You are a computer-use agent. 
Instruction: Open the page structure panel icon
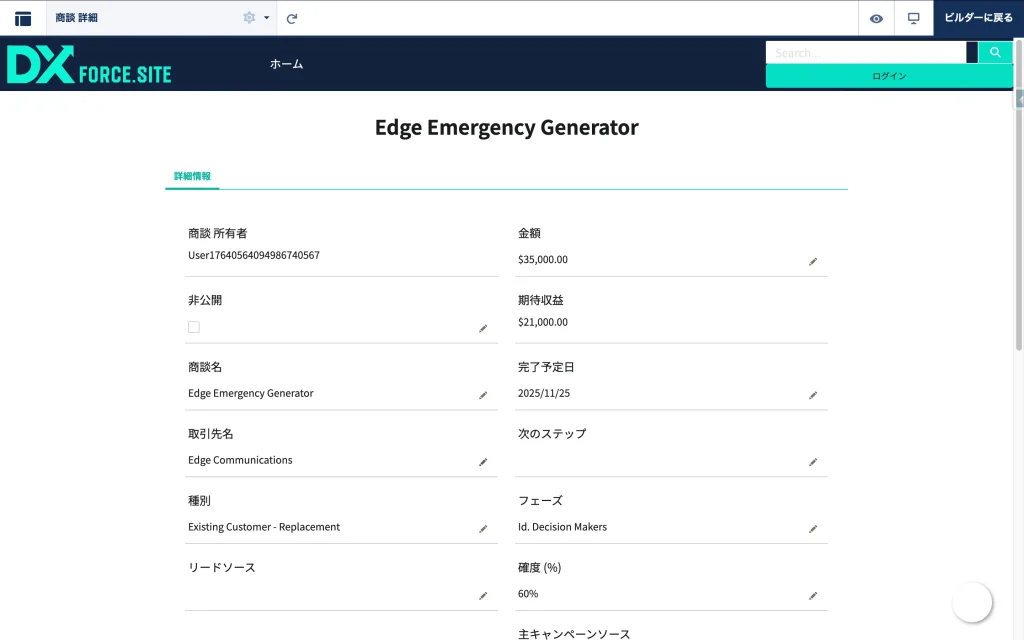(22, 18)
